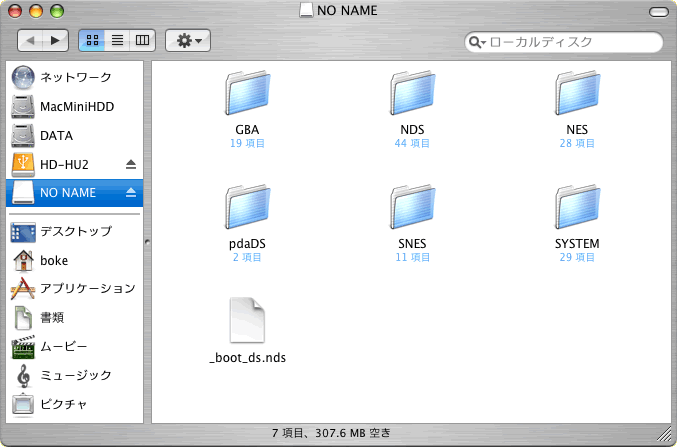The height and width of the screenshot is (447, 677).
Task: Click the 2 項目 count under pdaDS
Action: click(x=247, y=258)
